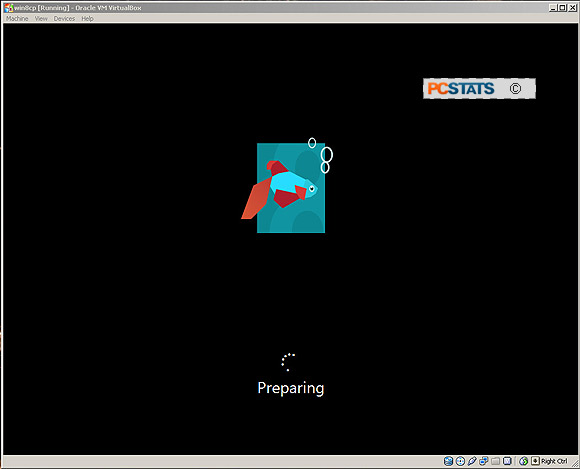The height and width of the screenshot is (469, 580).
Task: Click the keyboard capture arrow icon
Action: (535, 461)
